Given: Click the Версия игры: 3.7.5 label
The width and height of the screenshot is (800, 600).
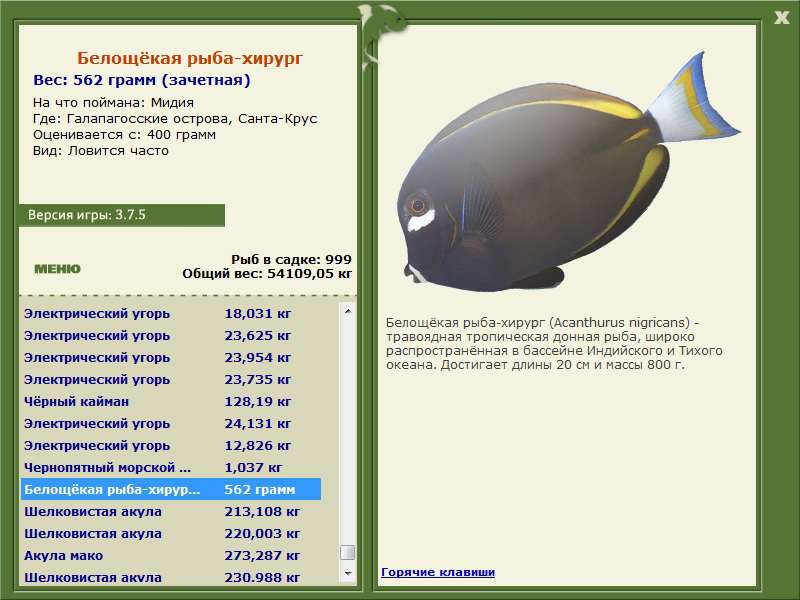Looking at the screenshot, I should 87,215.
